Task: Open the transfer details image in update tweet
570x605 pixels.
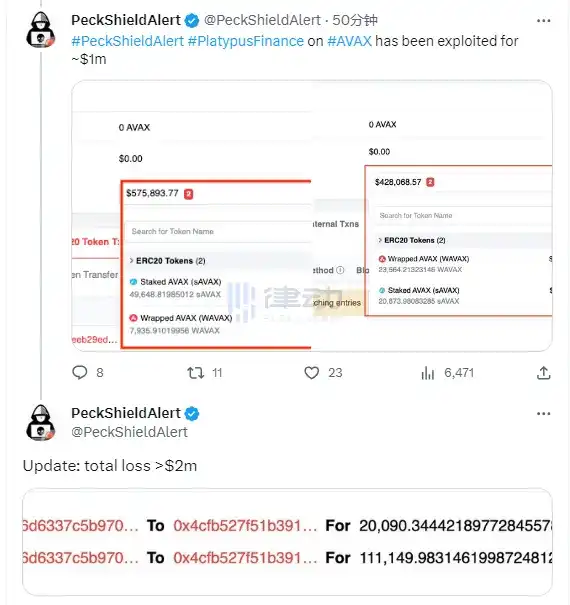Action: [287, 542]
